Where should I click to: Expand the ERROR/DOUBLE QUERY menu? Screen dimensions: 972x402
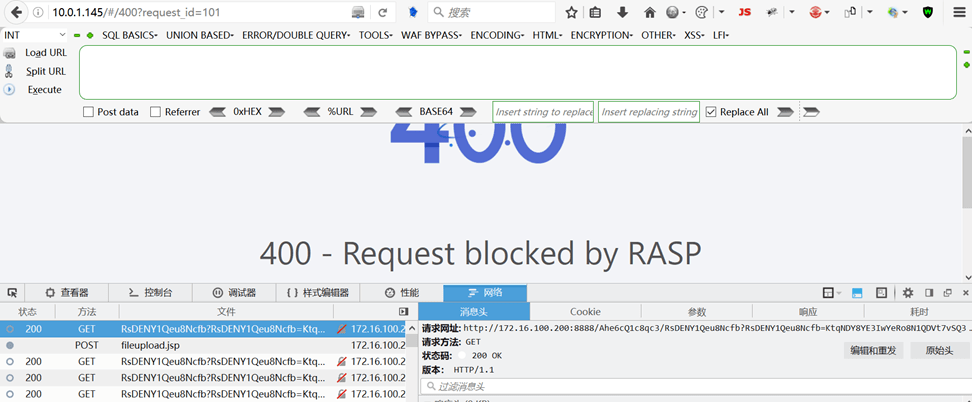(x=296, y=35)
